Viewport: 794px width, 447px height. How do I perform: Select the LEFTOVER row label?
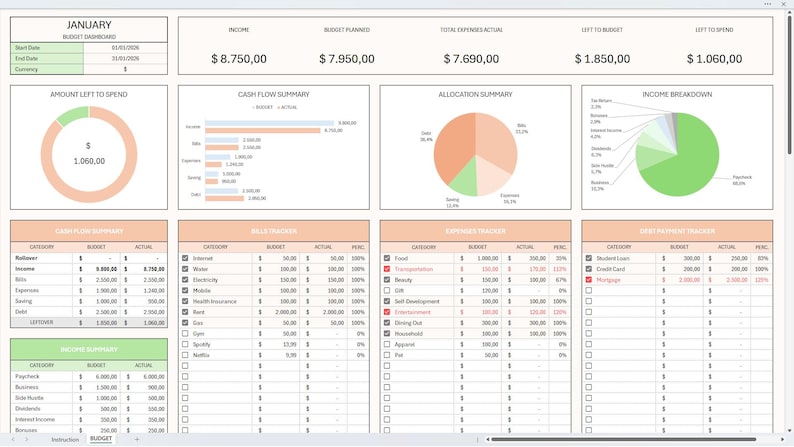[42, 322]
